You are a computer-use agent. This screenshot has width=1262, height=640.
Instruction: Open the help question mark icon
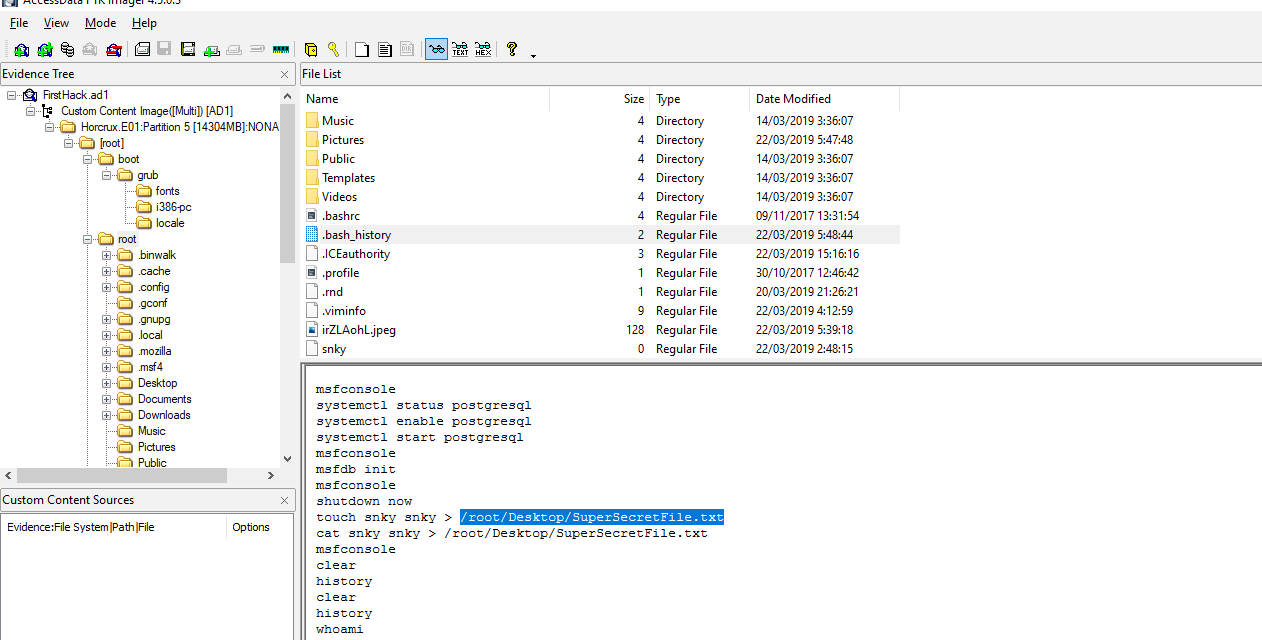(x=512, y=49)
